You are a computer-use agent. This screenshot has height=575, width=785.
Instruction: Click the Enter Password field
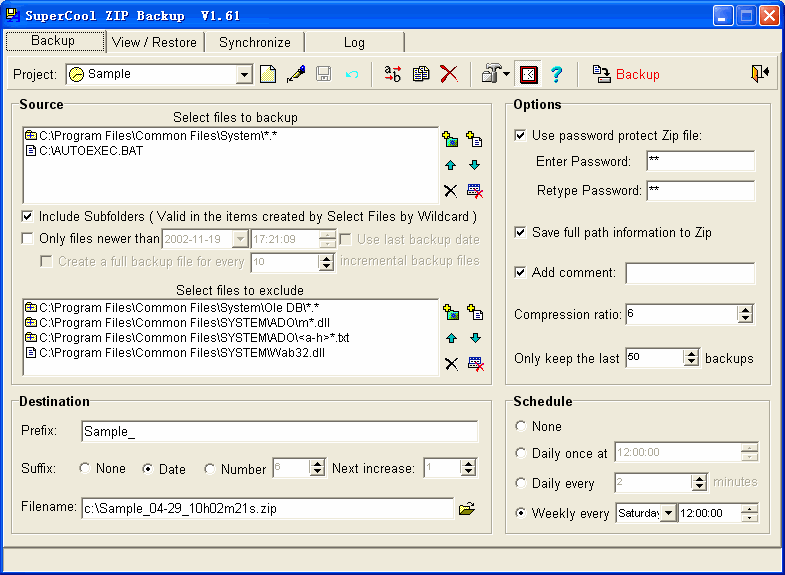coord(701,161)
